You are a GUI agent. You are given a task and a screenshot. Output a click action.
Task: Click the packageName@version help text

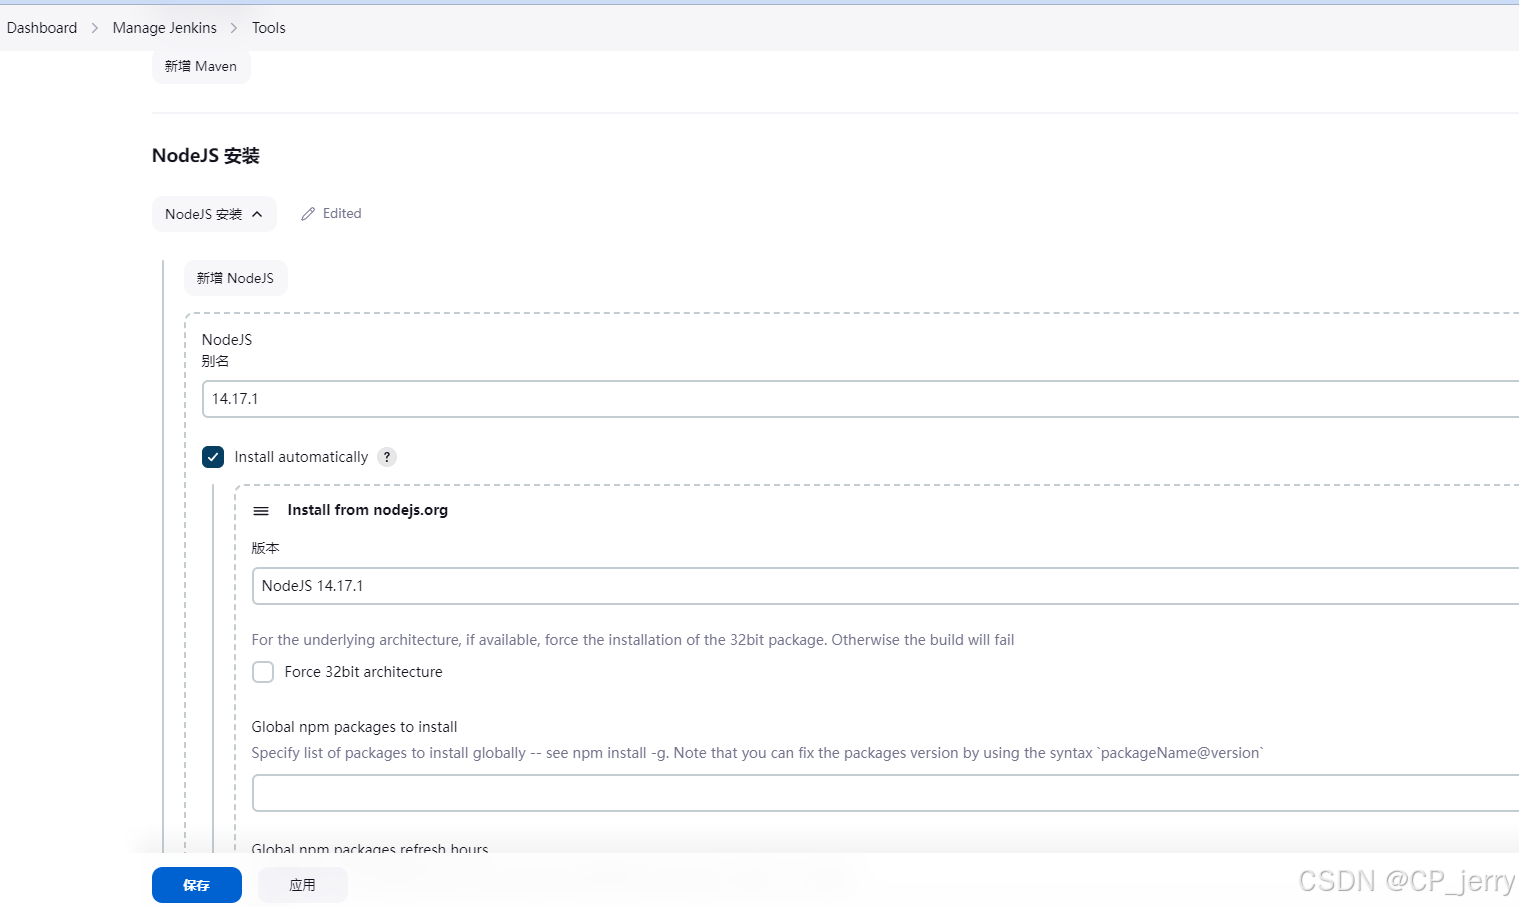[x=757, y=753]
